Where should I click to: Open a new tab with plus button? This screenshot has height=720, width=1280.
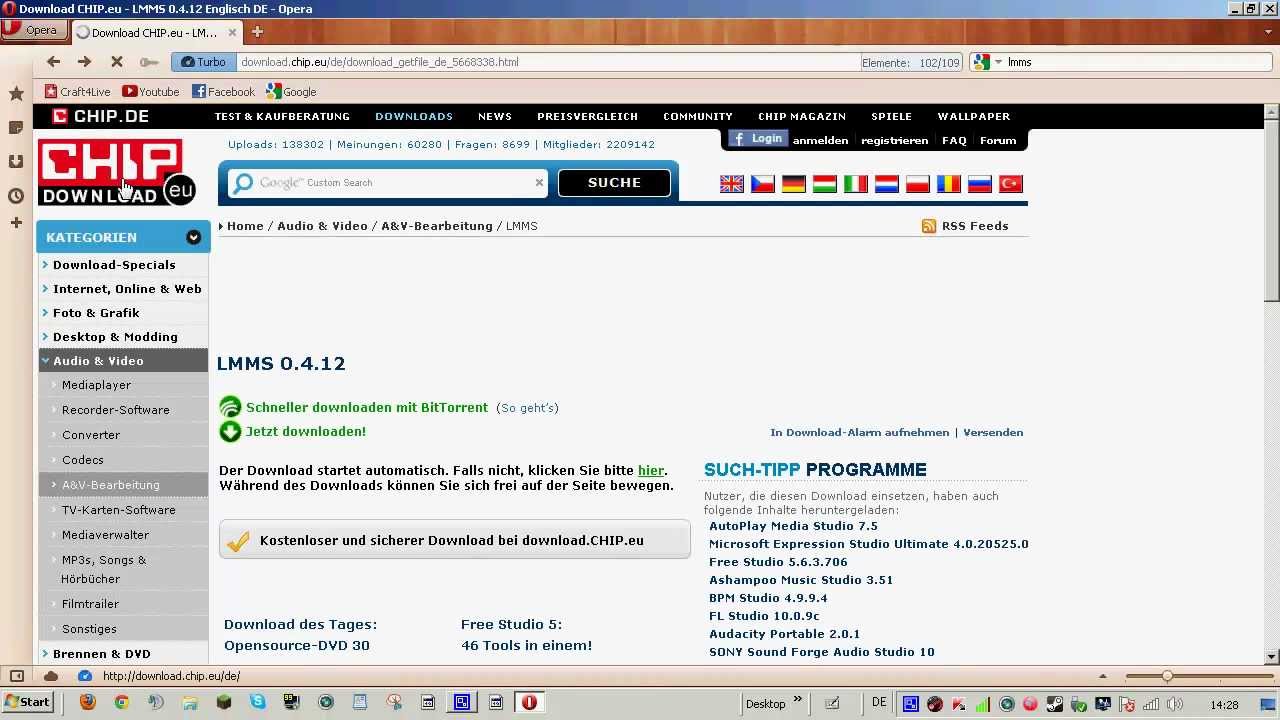[257, 32]
